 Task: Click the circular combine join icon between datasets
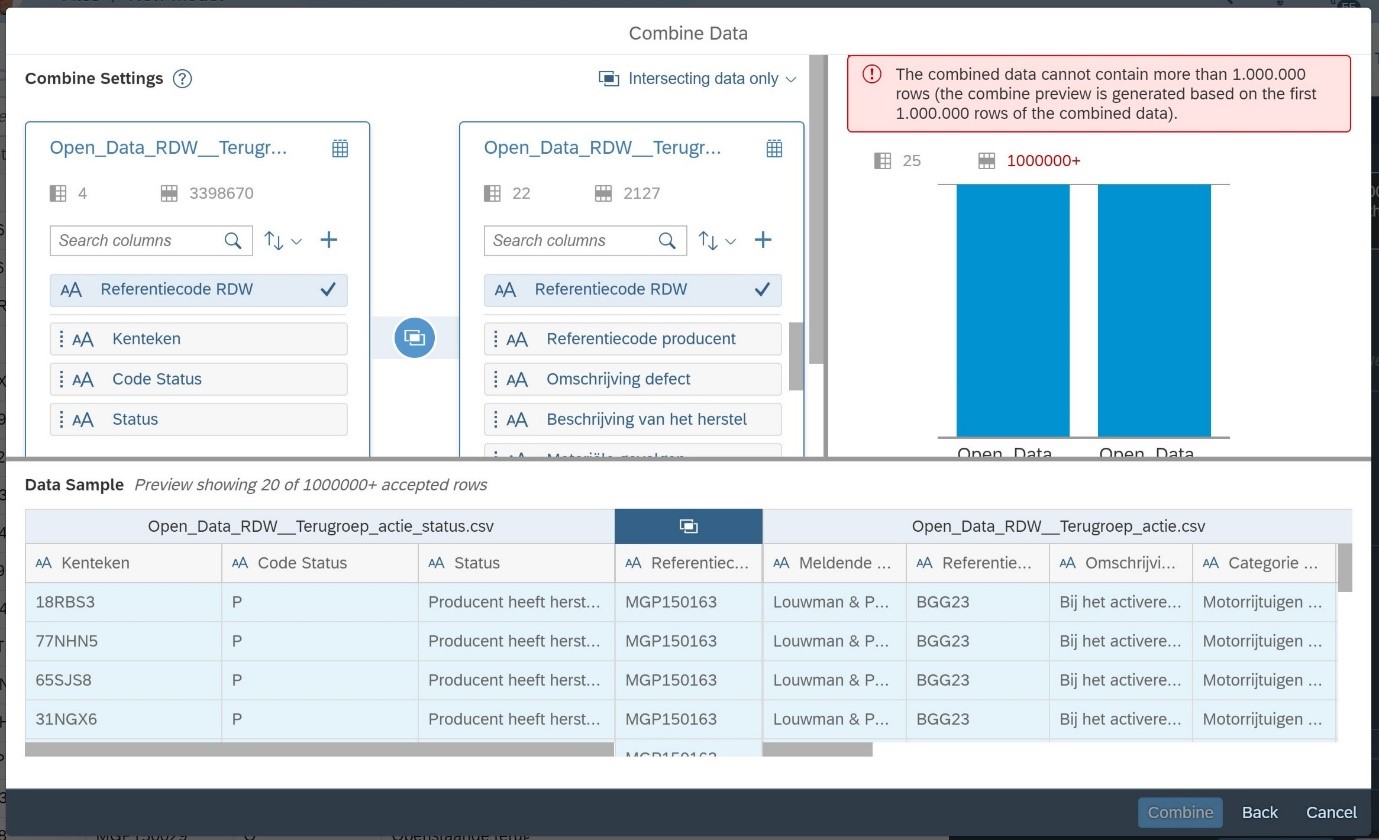pos(414,338)
